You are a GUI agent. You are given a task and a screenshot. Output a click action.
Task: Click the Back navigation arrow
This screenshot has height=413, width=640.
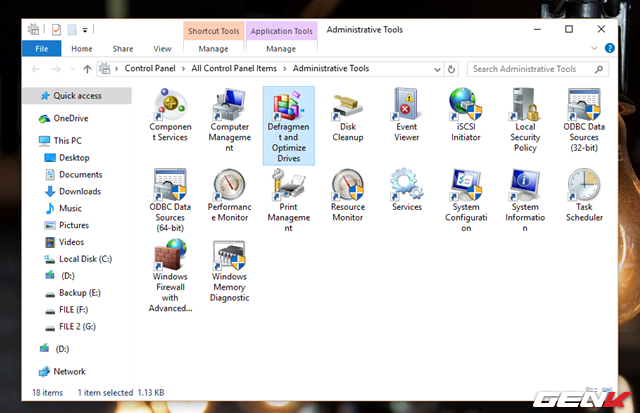click(x=36, y=69)
